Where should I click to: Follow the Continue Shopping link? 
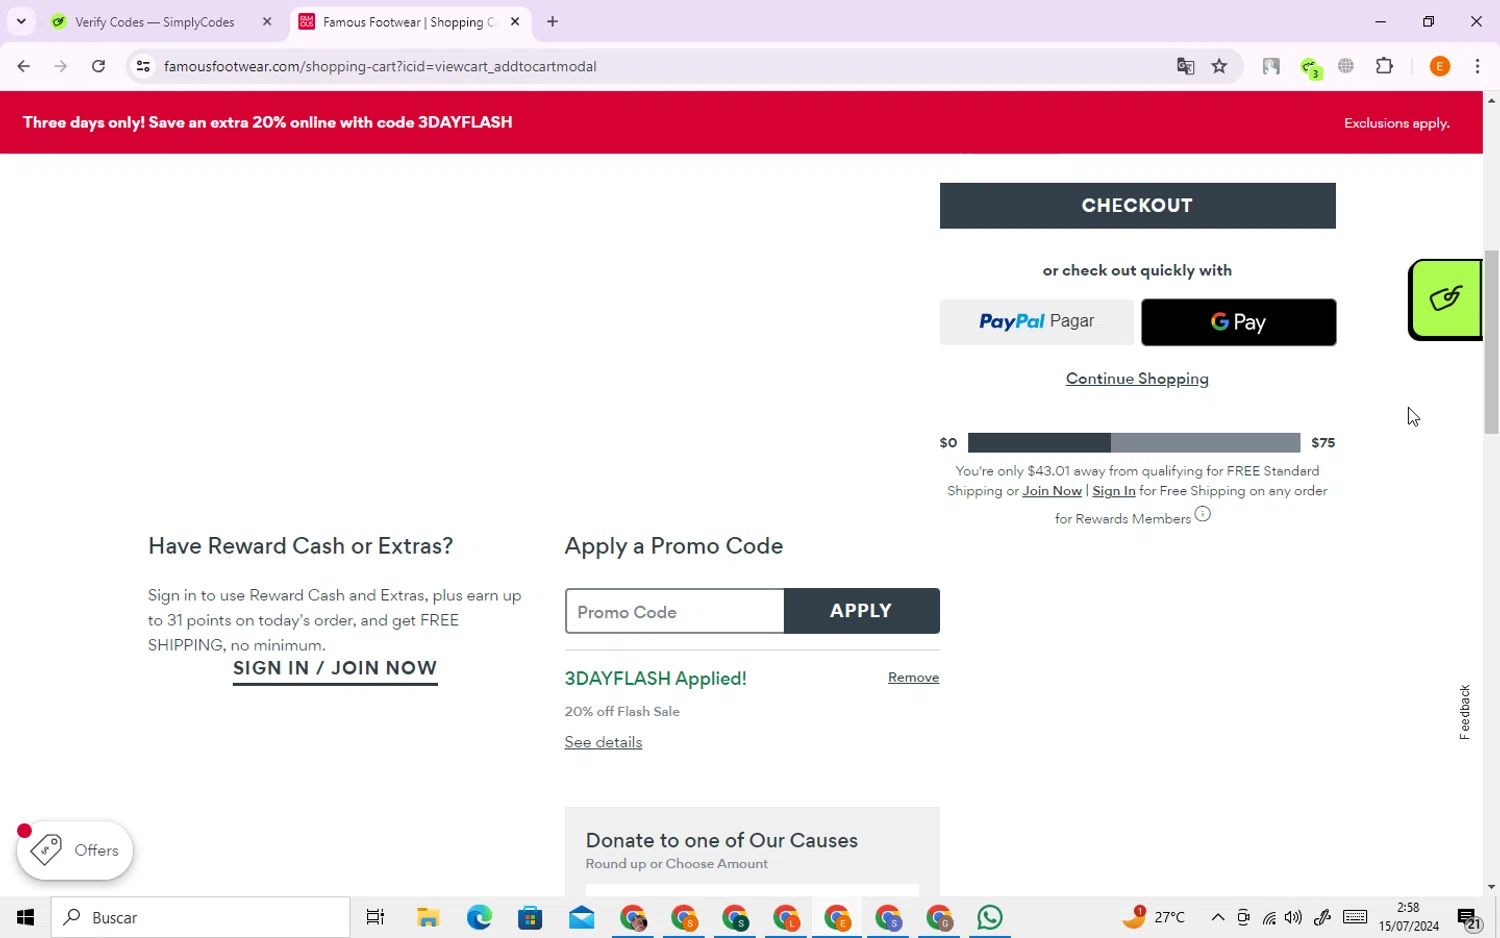click(1137, 378)
